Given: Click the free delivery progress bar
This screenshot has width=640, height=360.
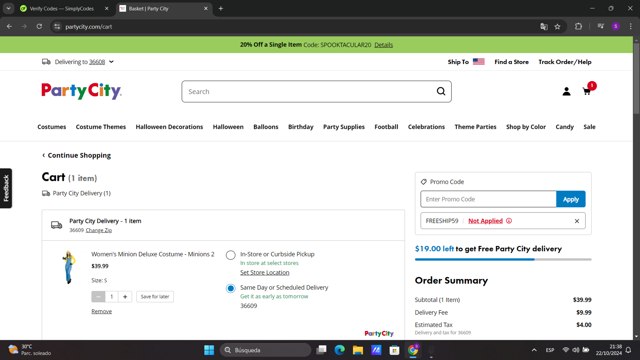Looking at the screenshot, I should point(503,259).
